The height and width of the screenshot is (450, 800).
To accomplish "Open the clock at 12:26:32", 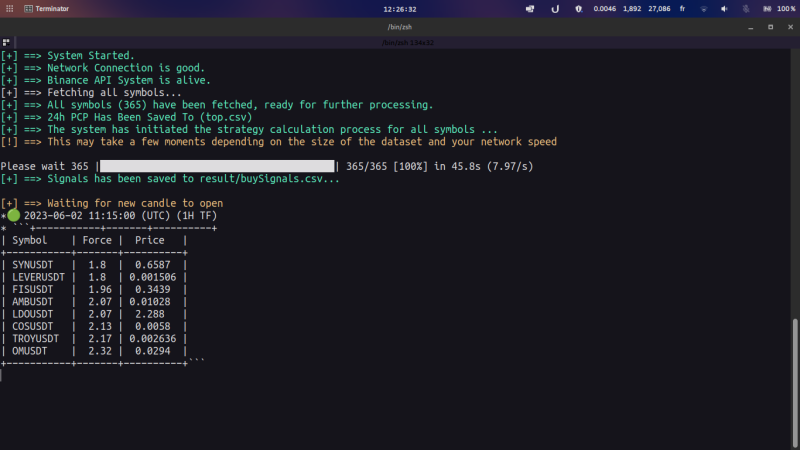I will pyautogui.click(x=399, y=8).
